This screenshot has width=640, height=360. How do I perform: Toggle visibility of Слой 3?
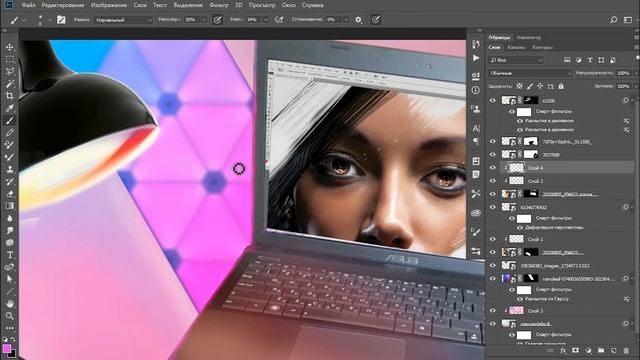[493, 311]
